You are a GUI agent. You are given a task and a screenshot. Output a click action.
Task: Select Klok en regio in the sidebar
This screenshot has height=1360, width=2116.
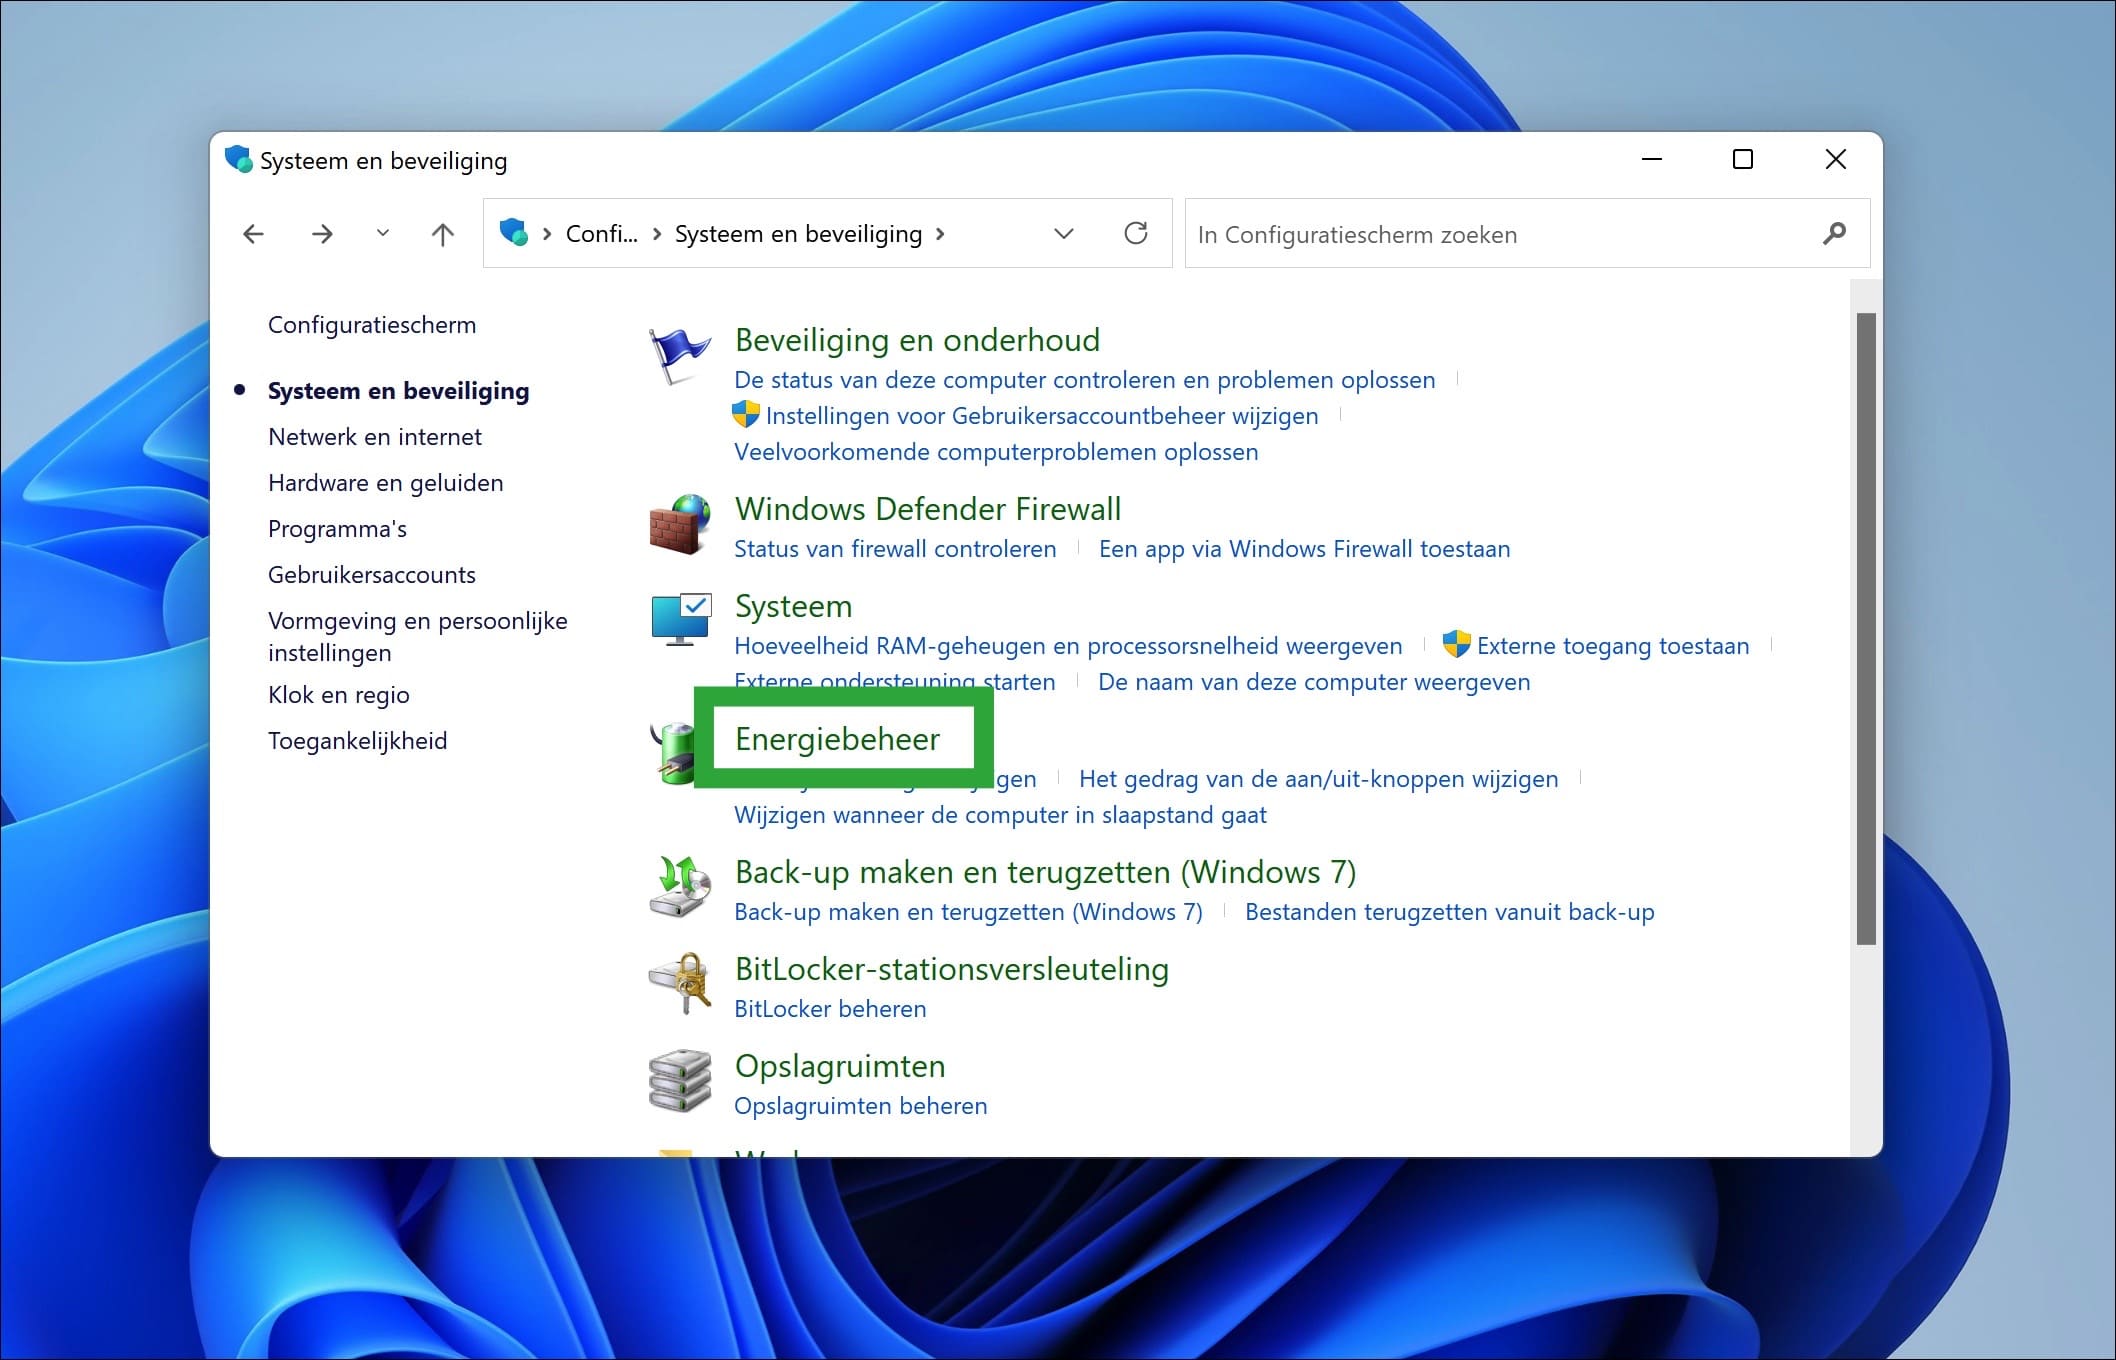[338, 694]
